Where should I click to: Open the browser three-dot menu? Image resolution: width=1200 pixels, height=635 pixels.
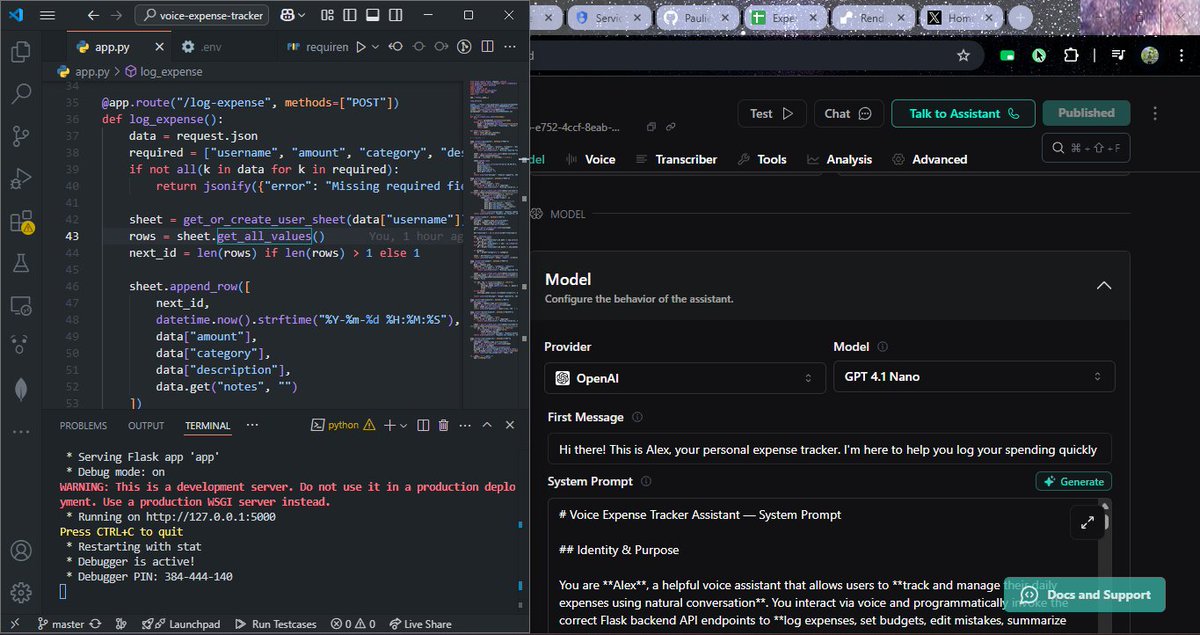[1180, 56]
